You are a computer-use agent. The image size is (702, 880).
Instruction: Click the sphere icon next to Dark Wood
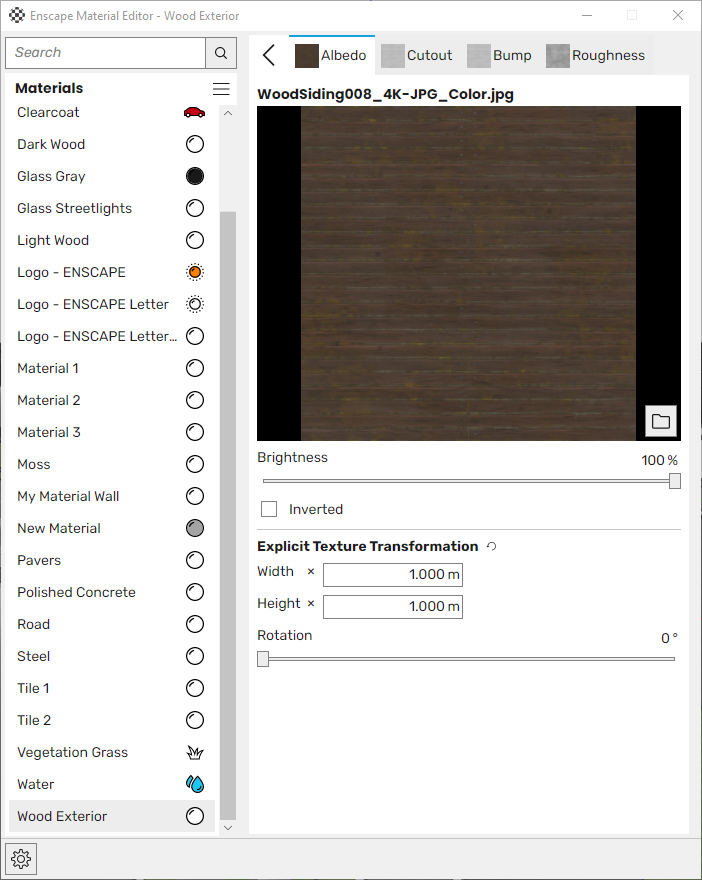click(195, 144)
